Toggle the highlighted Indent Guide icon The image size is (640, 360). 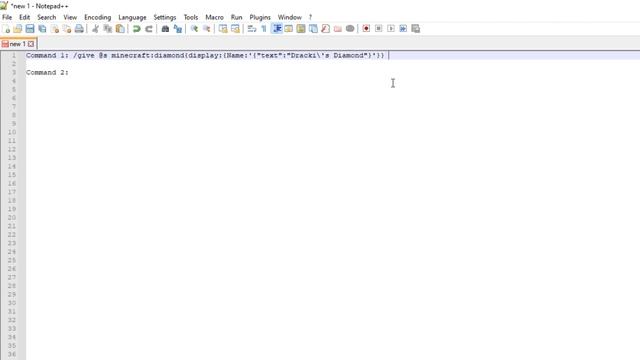(277, 29)
